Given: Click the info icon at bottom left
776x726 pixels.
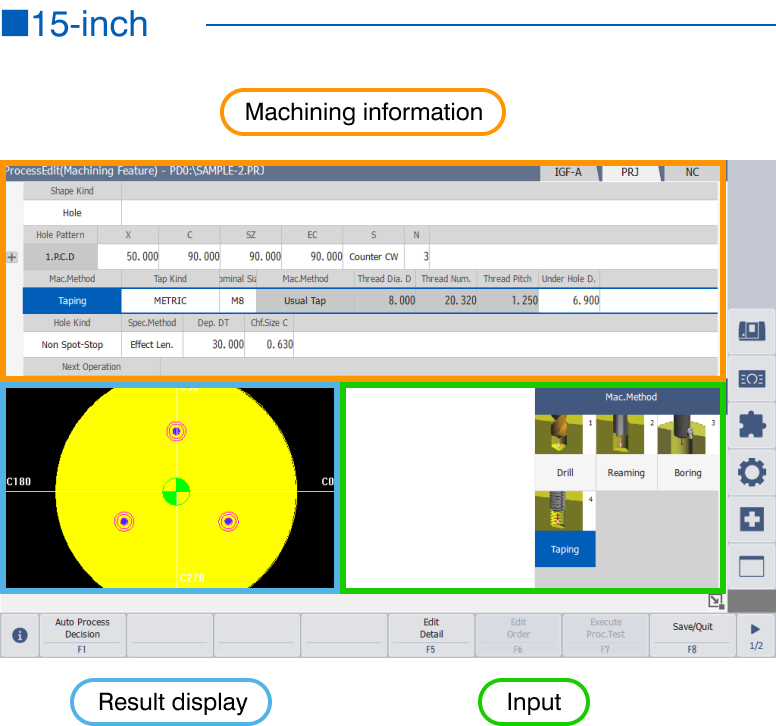Looking at the screenshot, I should pos(20,635).
